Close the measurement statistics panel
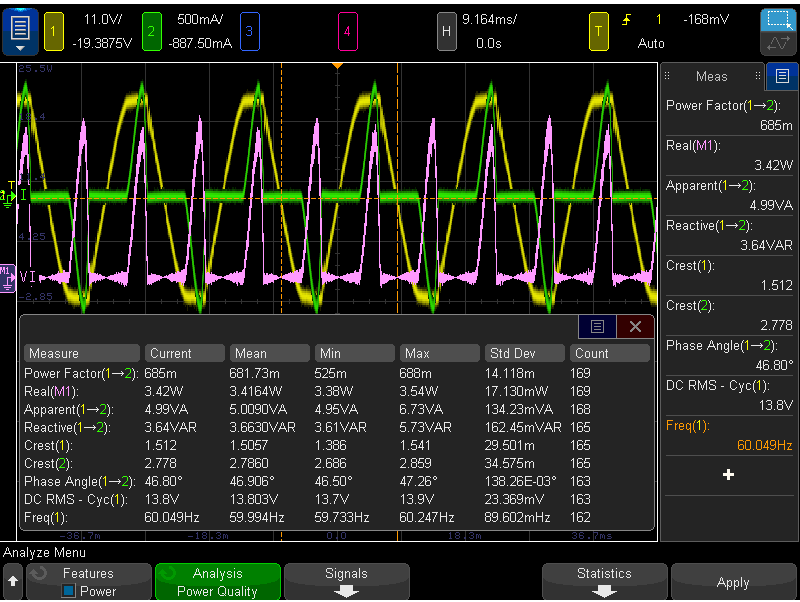The height and width of the screenshot is (602, 800). click(635, 326)
